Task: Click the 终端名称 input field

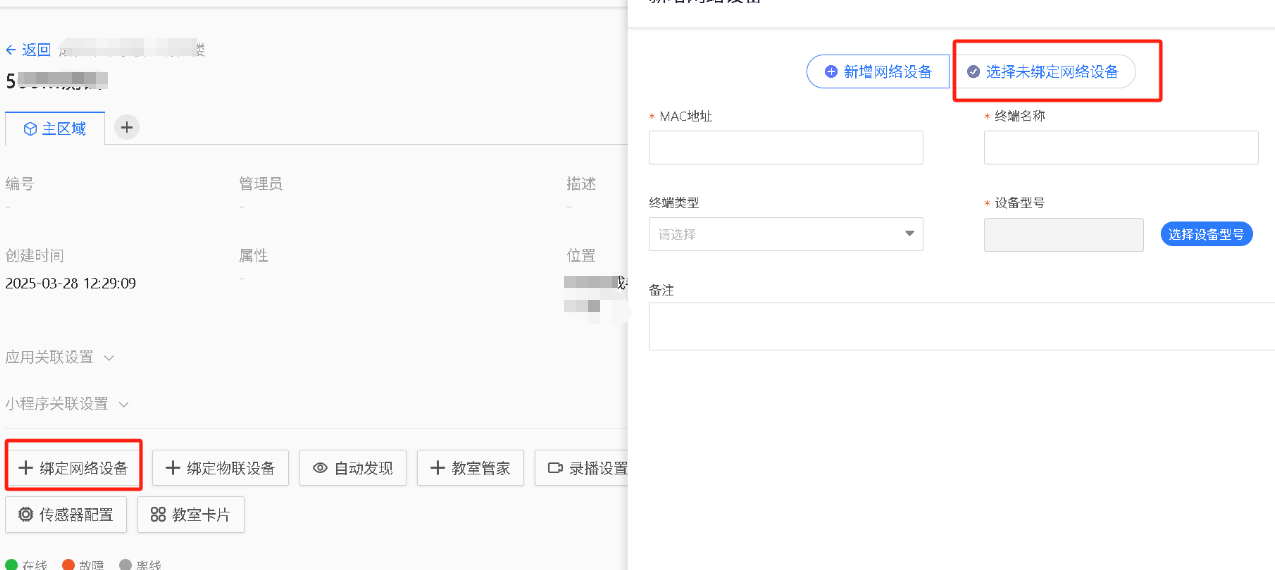Action: (1120, 148)
